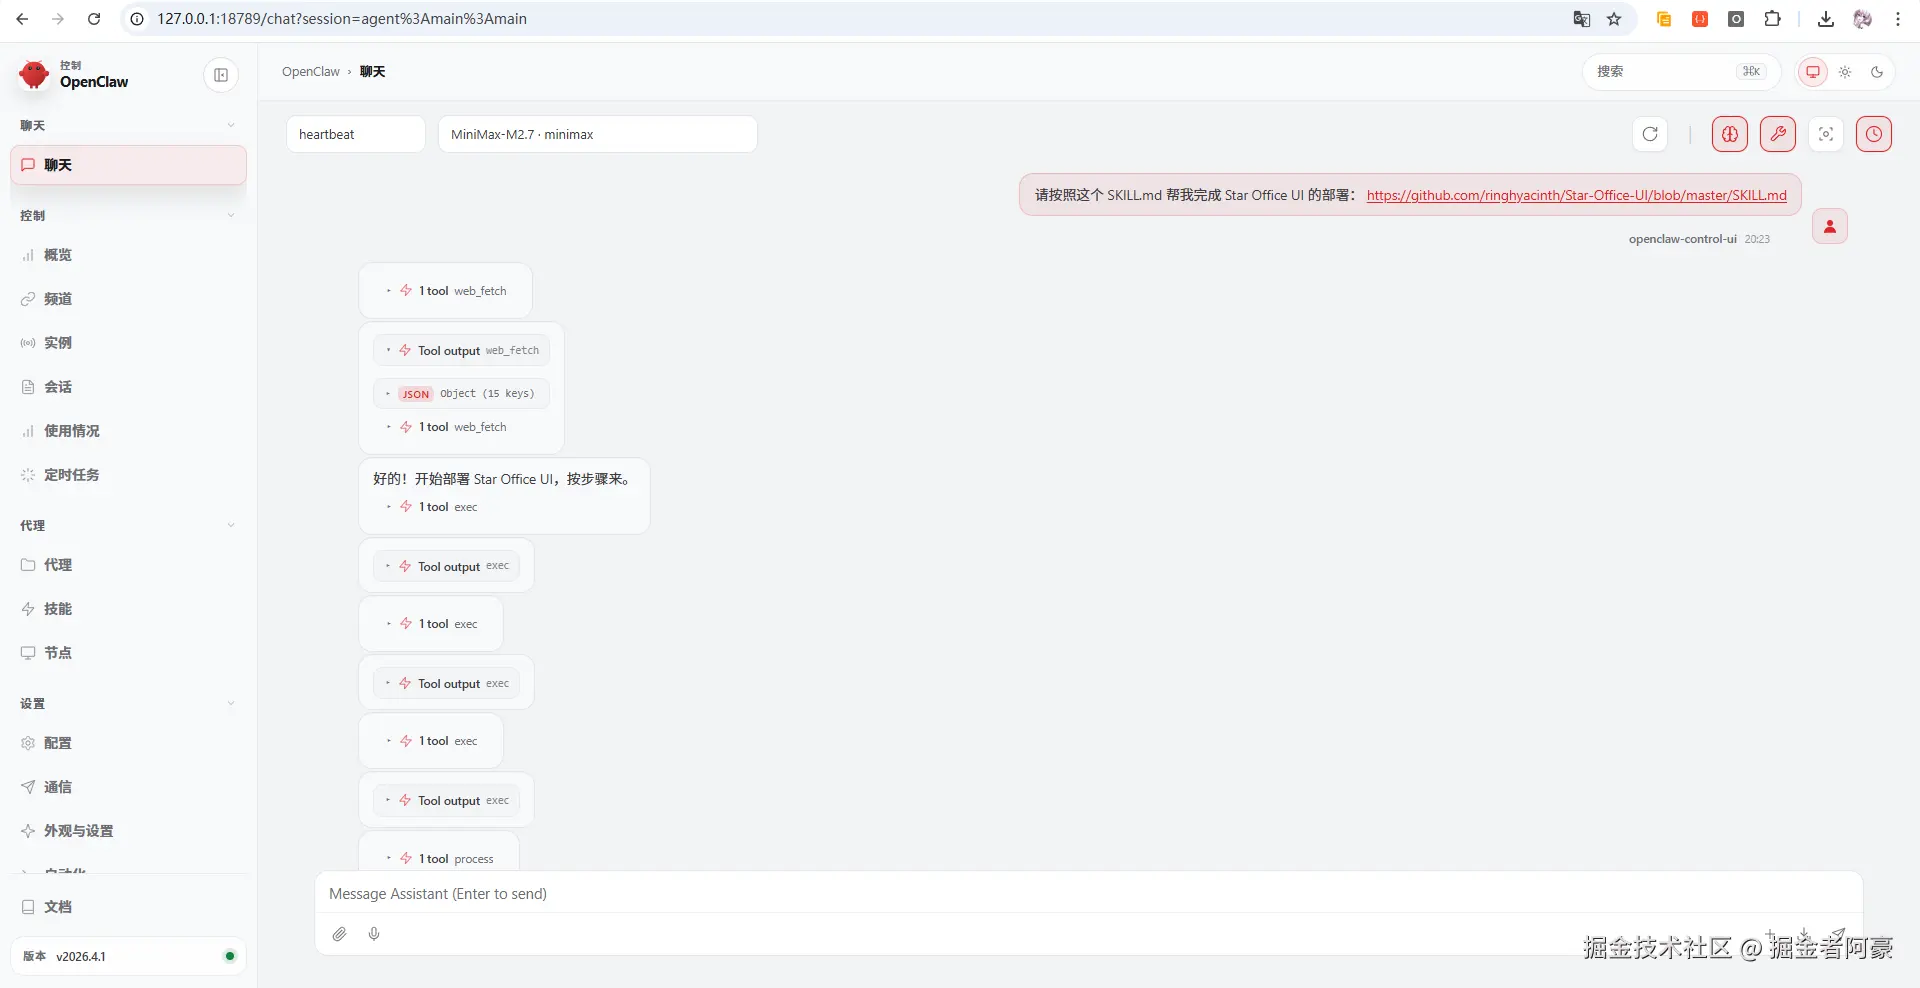The image size is (1920, 988).
Task: Toggle the brain thinking icon button
Action: pyautogui.click(x=1730, y=134)
